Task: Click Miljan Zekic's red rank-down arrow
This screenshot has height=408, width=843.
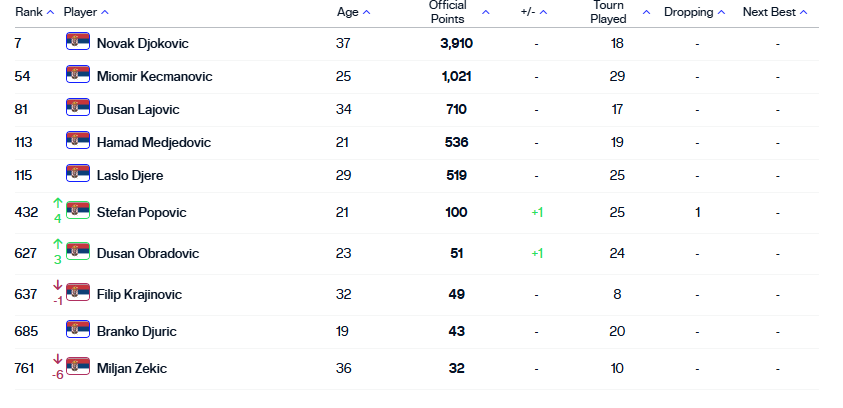Action: pyautogui.click(x=57, y=360)
